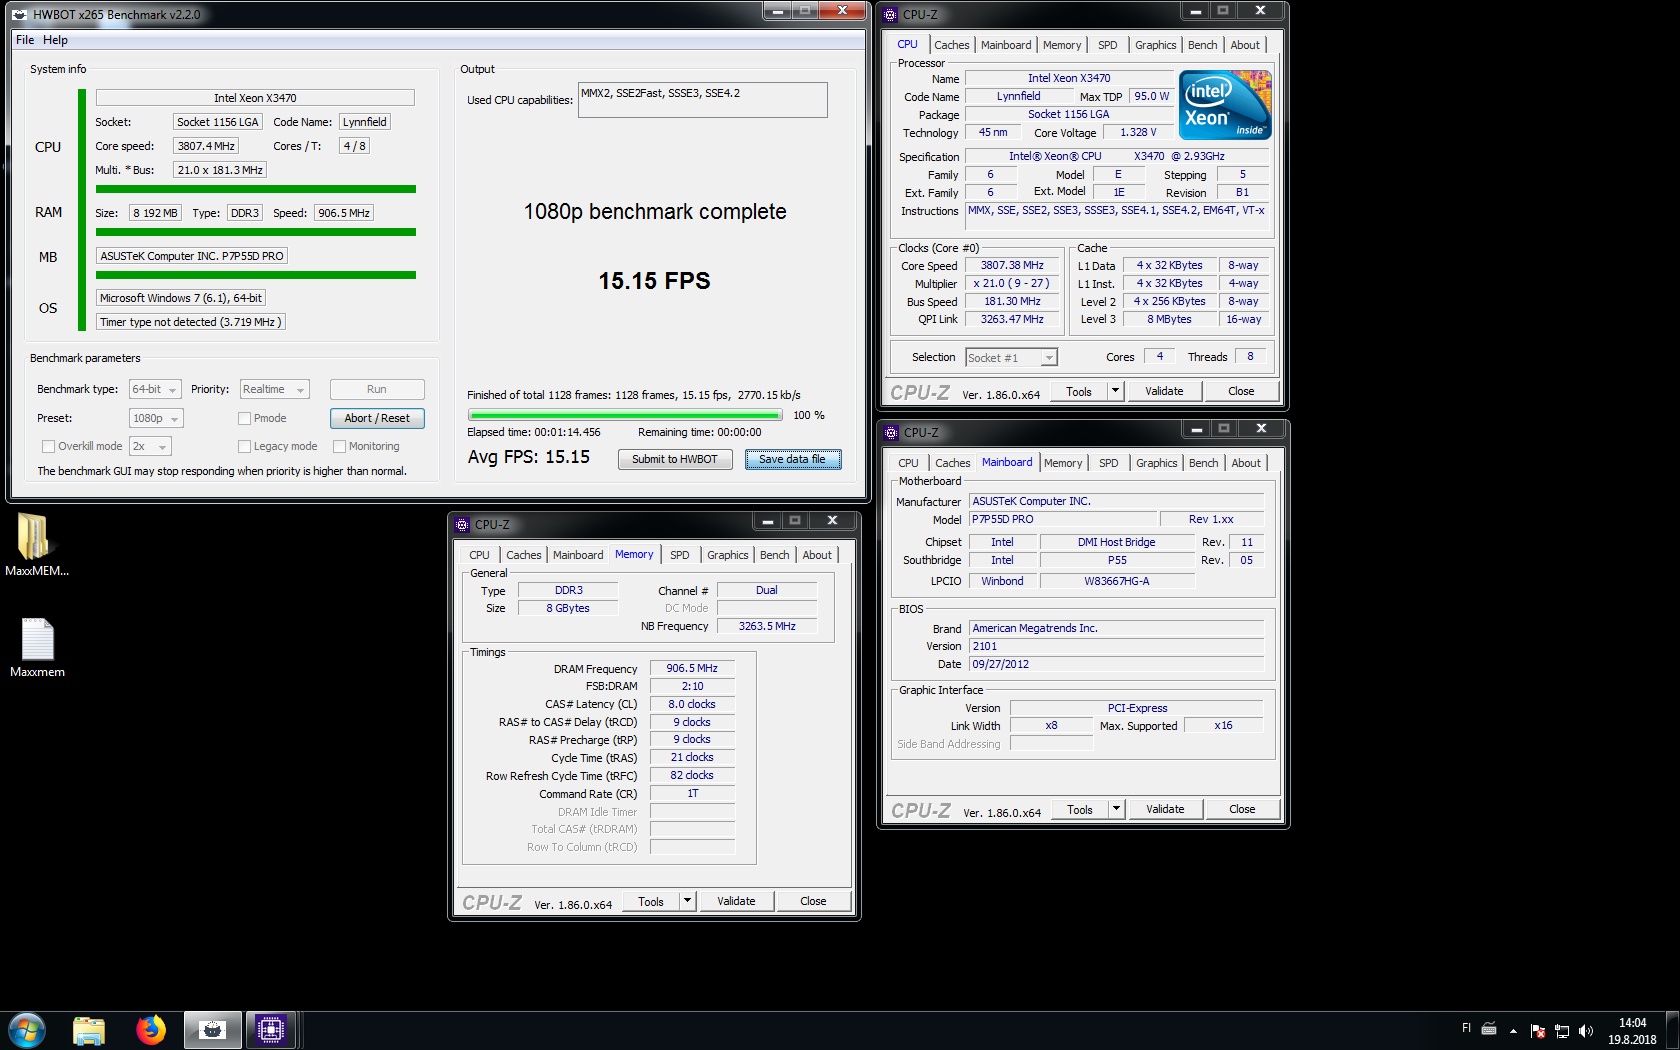1680x1050 pixels.
Task: Expand Tools arrow in CPU-Z Memory window
Action: point(688,901)
